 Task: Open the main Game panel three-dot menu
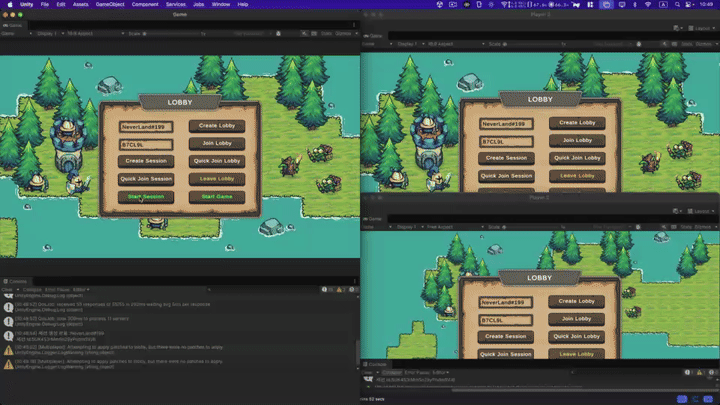354,25
